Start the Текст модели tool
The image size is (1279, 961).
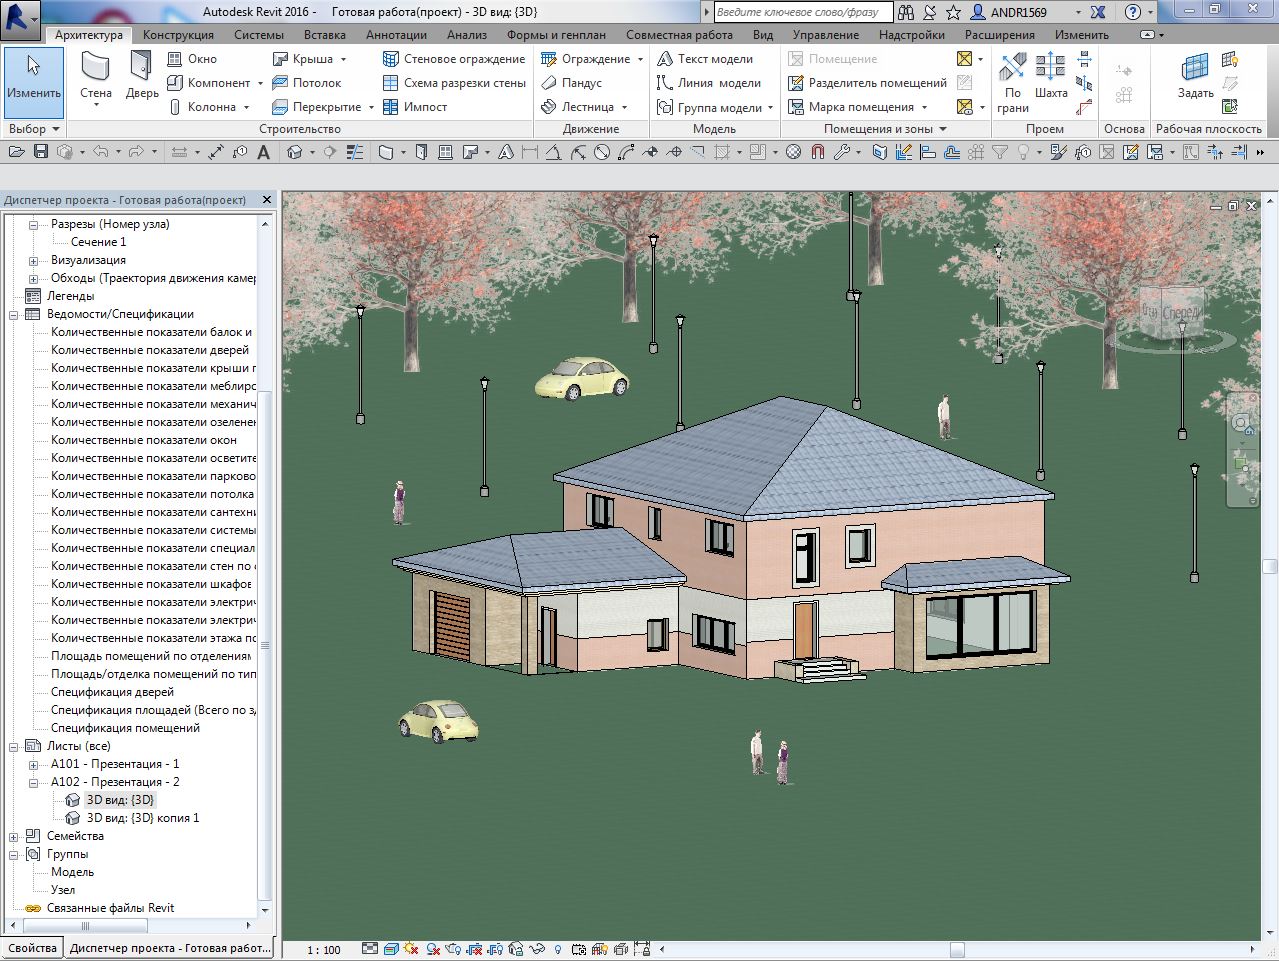click(x=705, y=59)
